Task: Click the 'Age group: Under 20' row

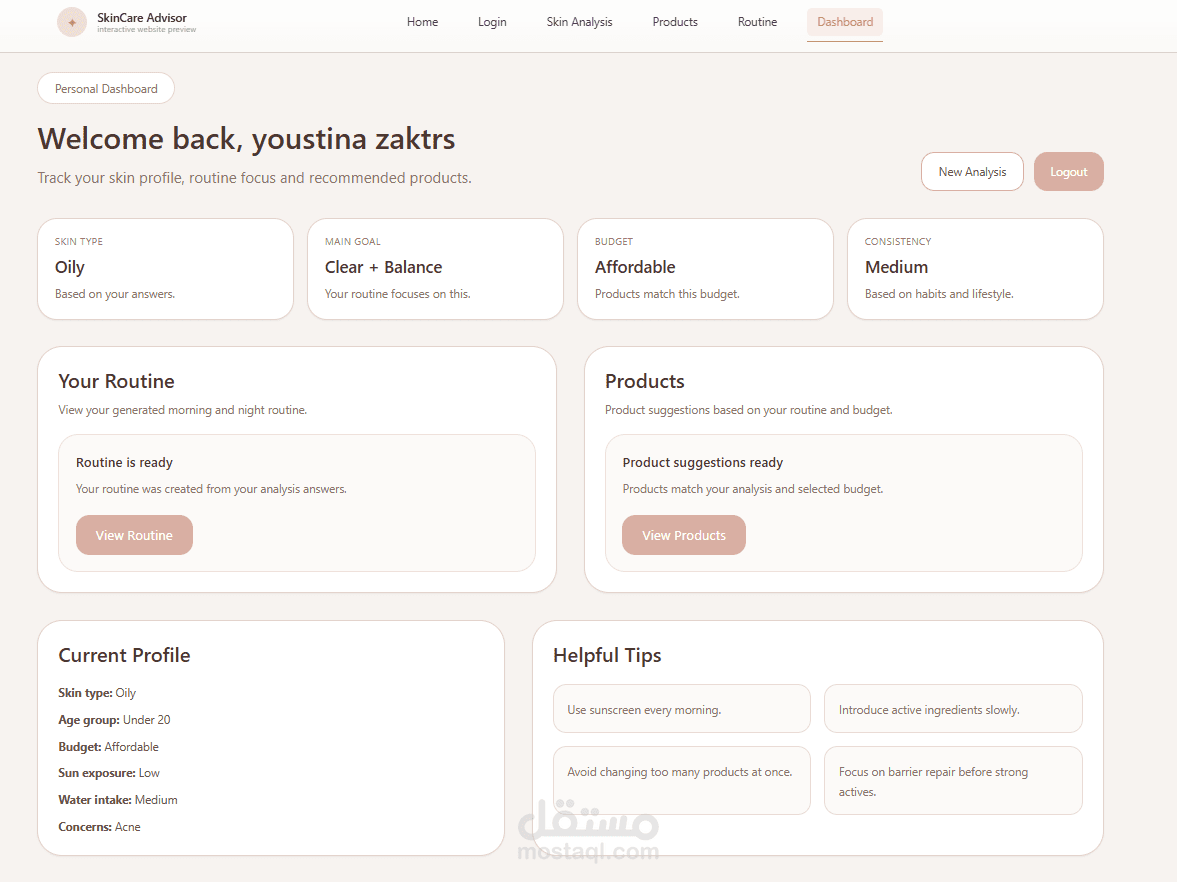Action: pos(114,720)
